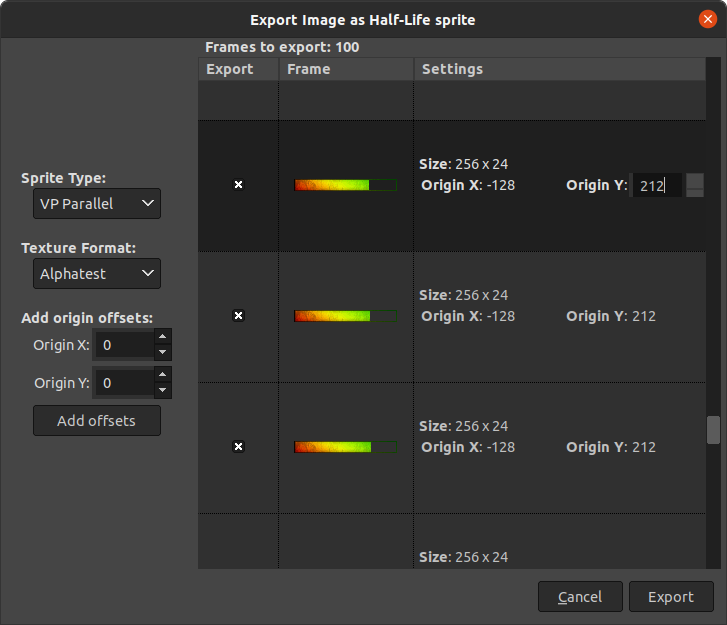This screenshot has width=727, height=625.
Task: Close the Export Image dialog
Action: point(707,19)
